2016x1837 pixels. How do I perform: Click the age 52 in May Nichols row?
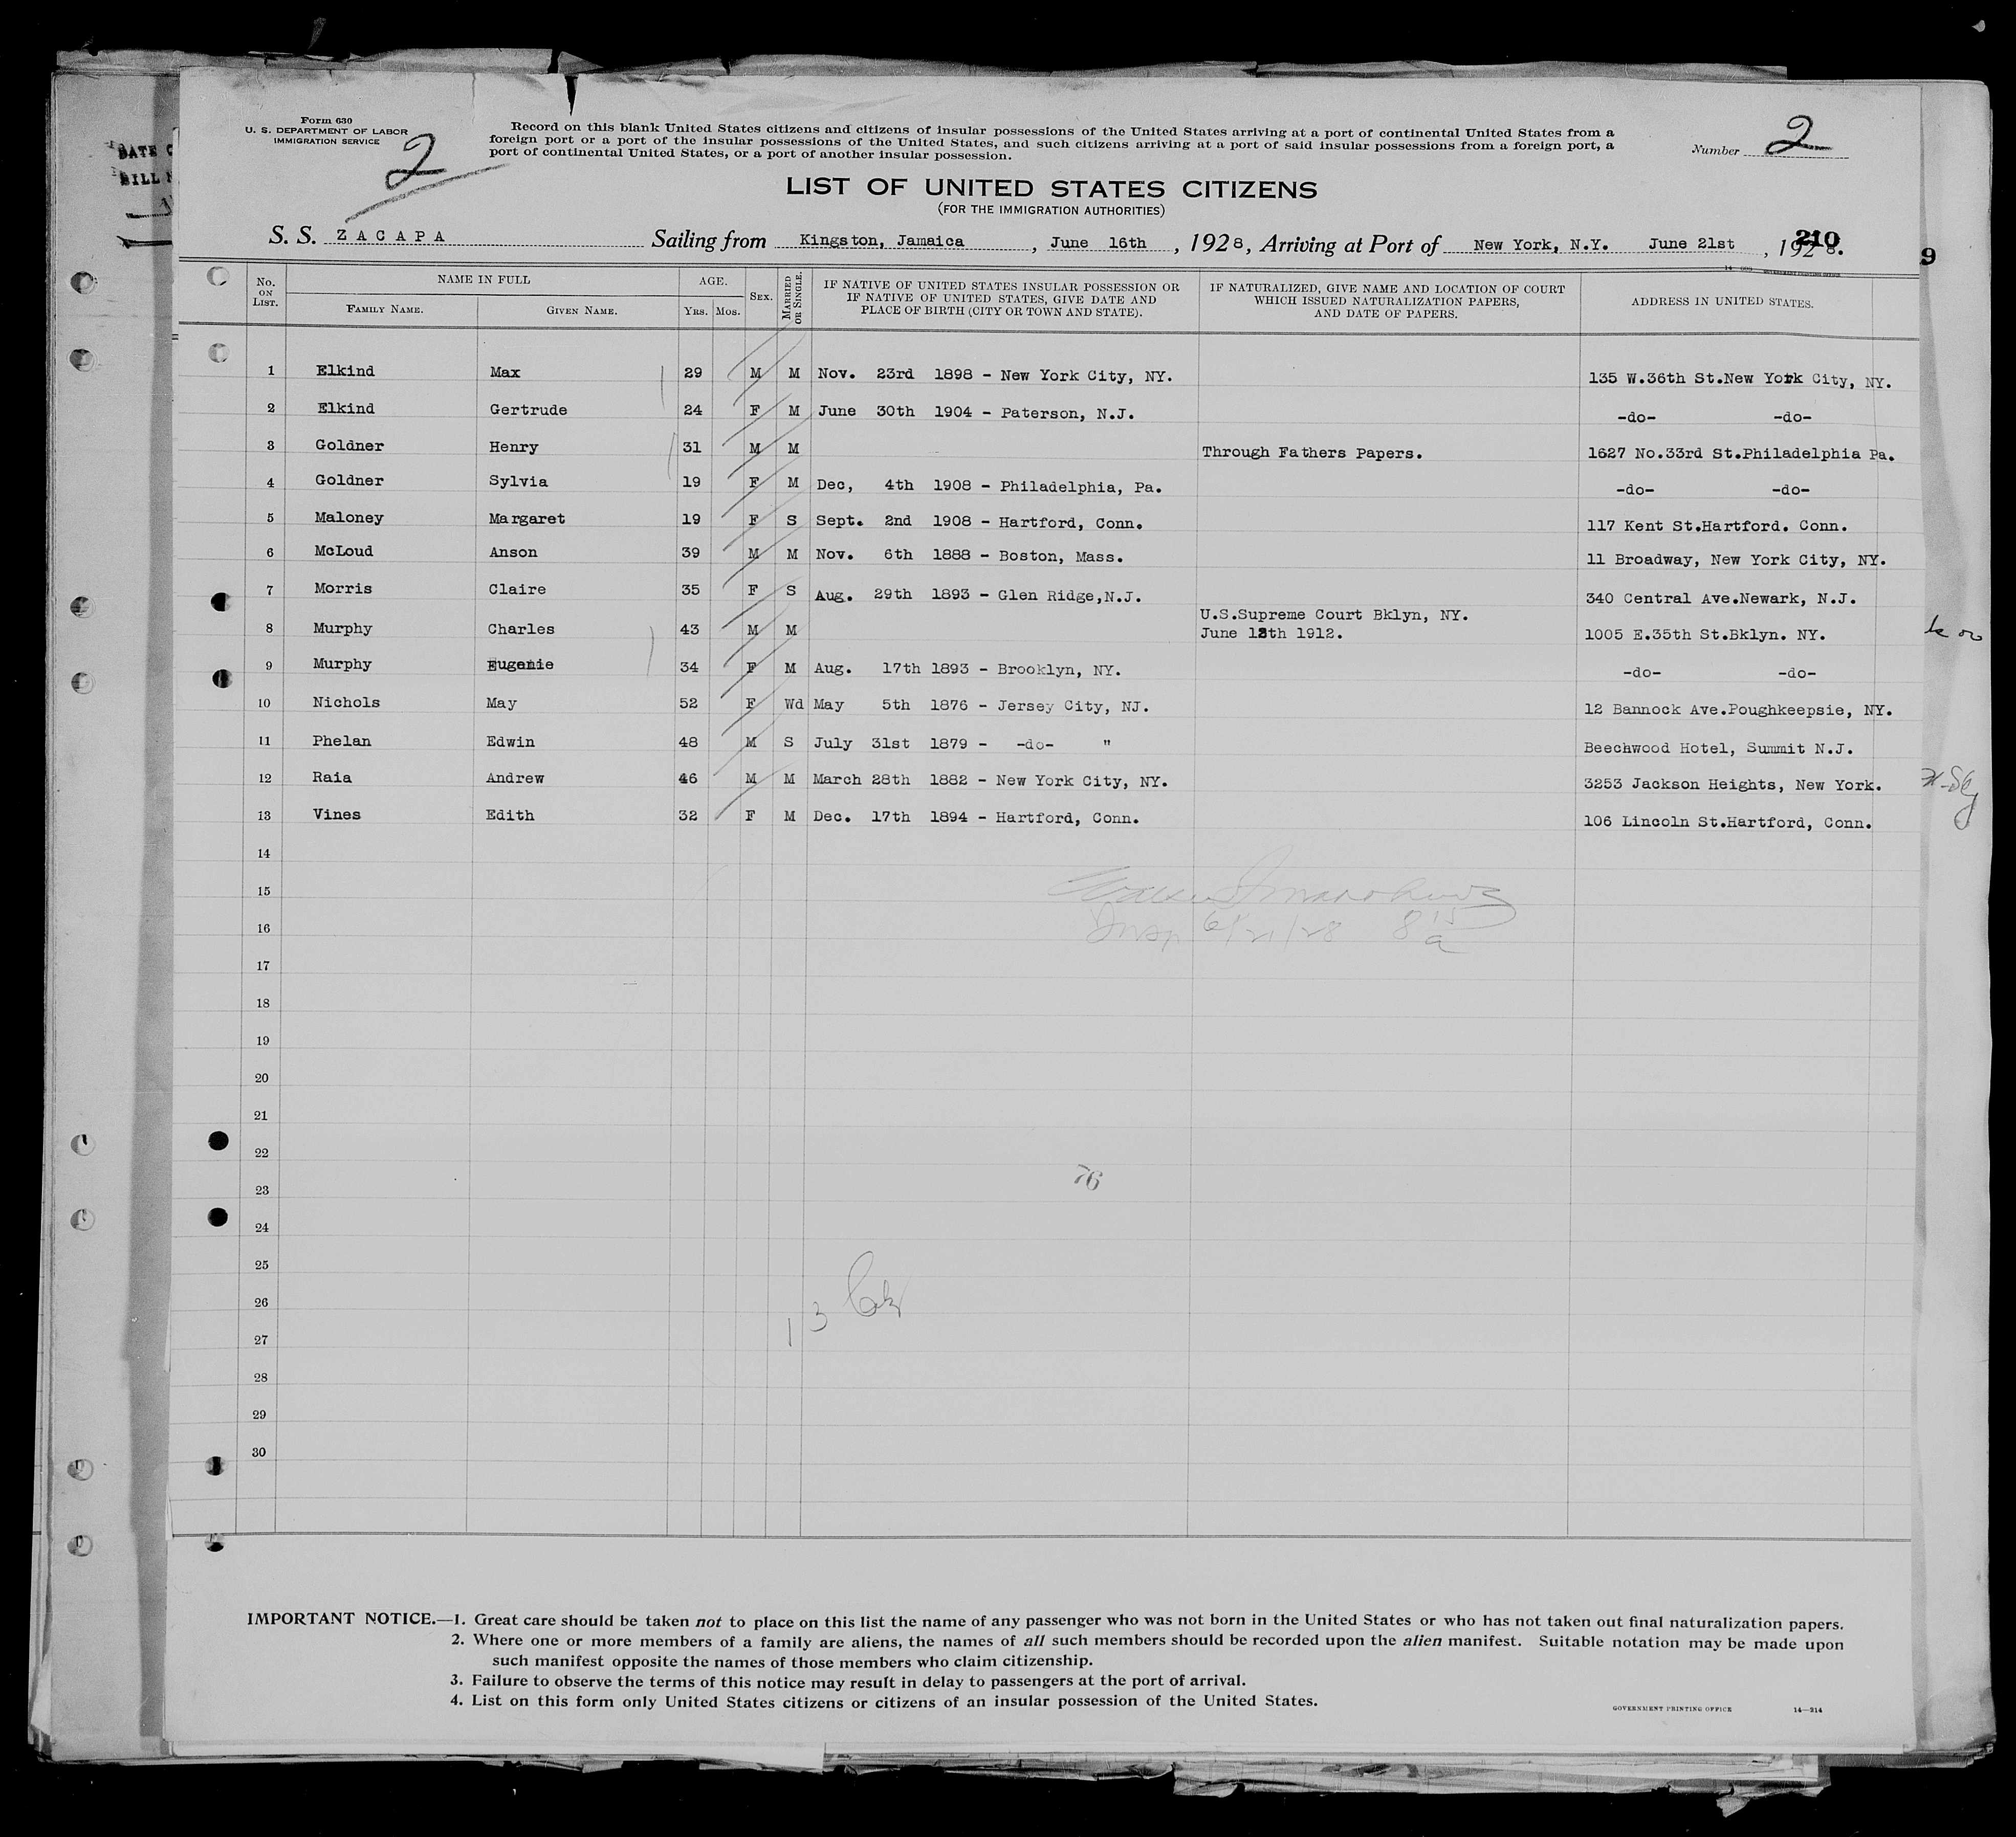688,704
